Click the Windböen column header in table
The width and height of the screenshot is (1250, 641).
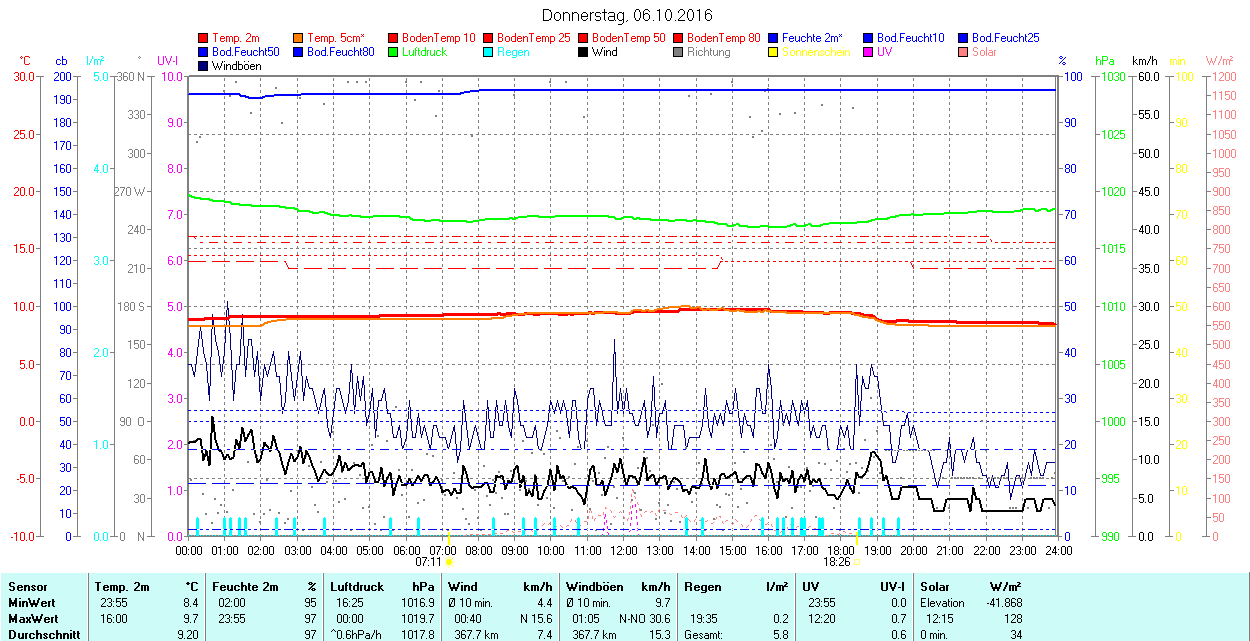pyautogui.click(x=594, y=587)
